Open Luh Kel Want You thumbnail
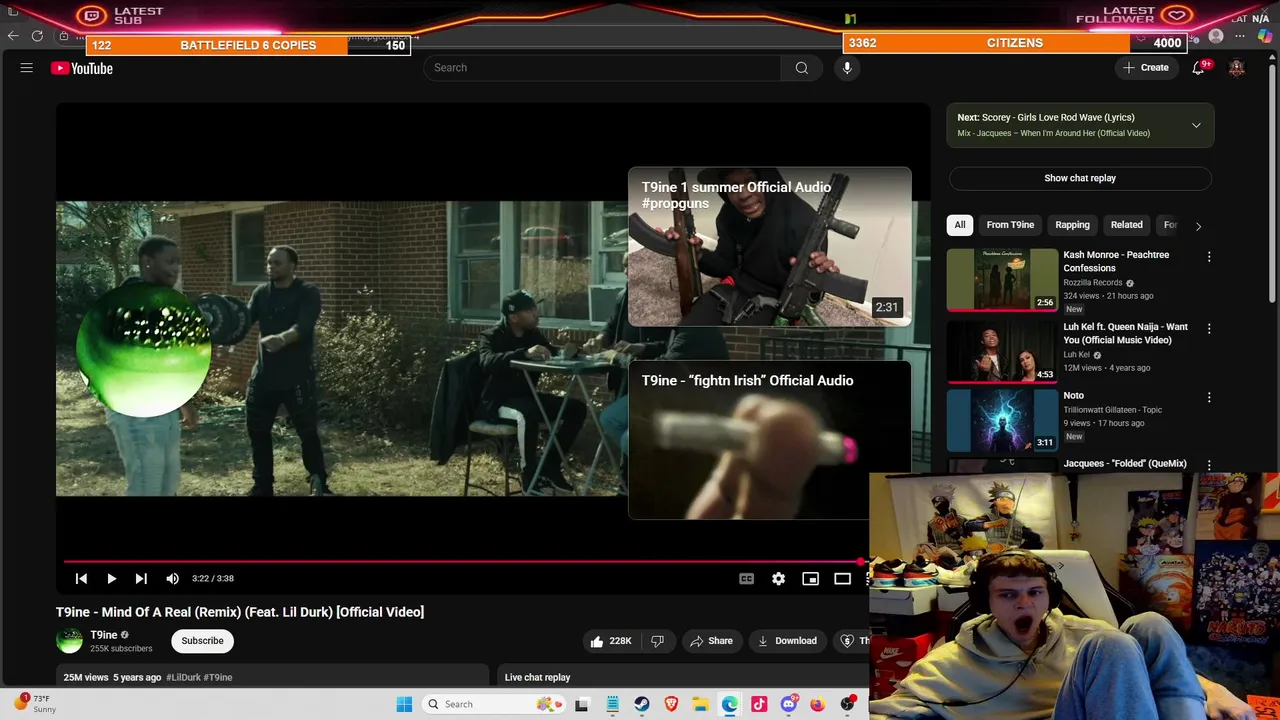Viewport: 1280px width, 720px height. [1002, 351]
